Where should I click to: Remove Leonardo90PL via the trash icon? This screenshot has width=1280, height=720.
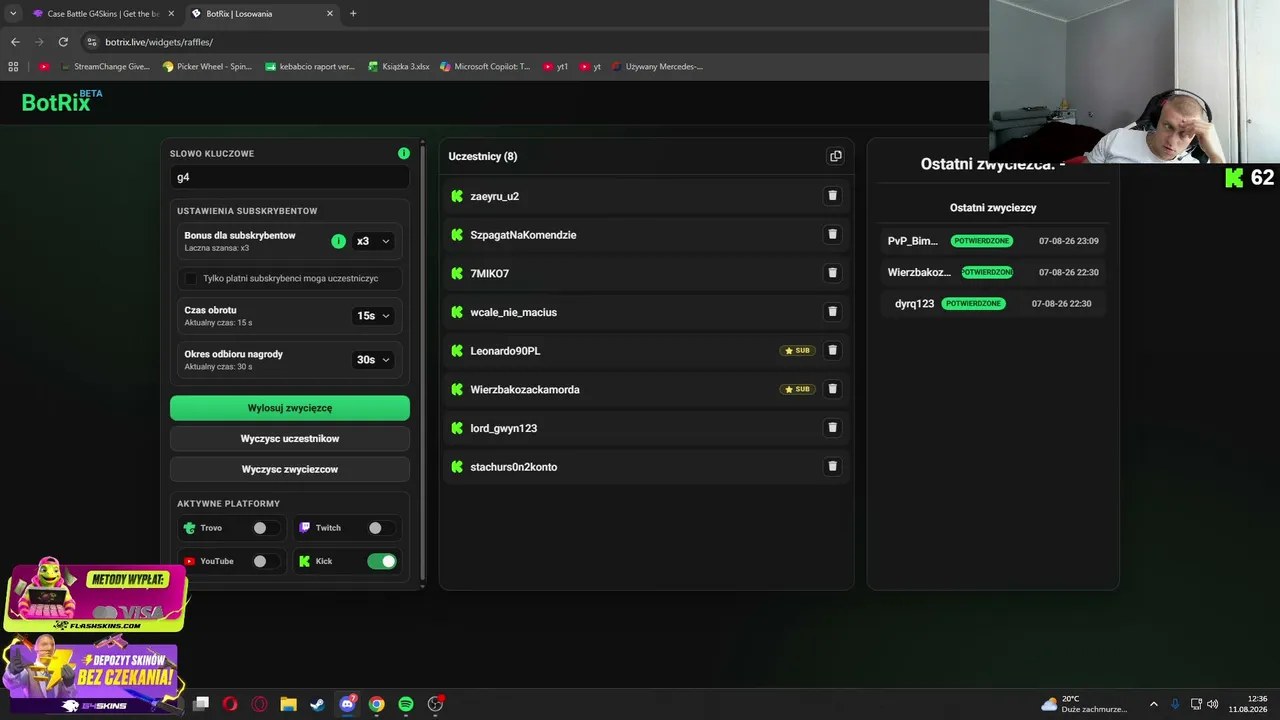click(832, 350)
